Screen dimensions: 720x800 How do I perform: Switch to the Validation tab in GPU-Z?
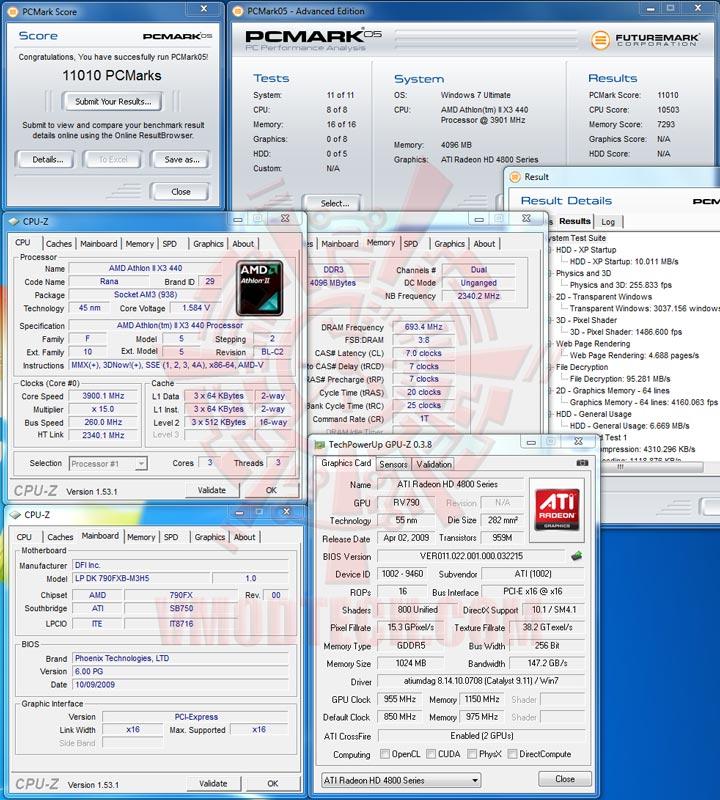coord(434,464)
